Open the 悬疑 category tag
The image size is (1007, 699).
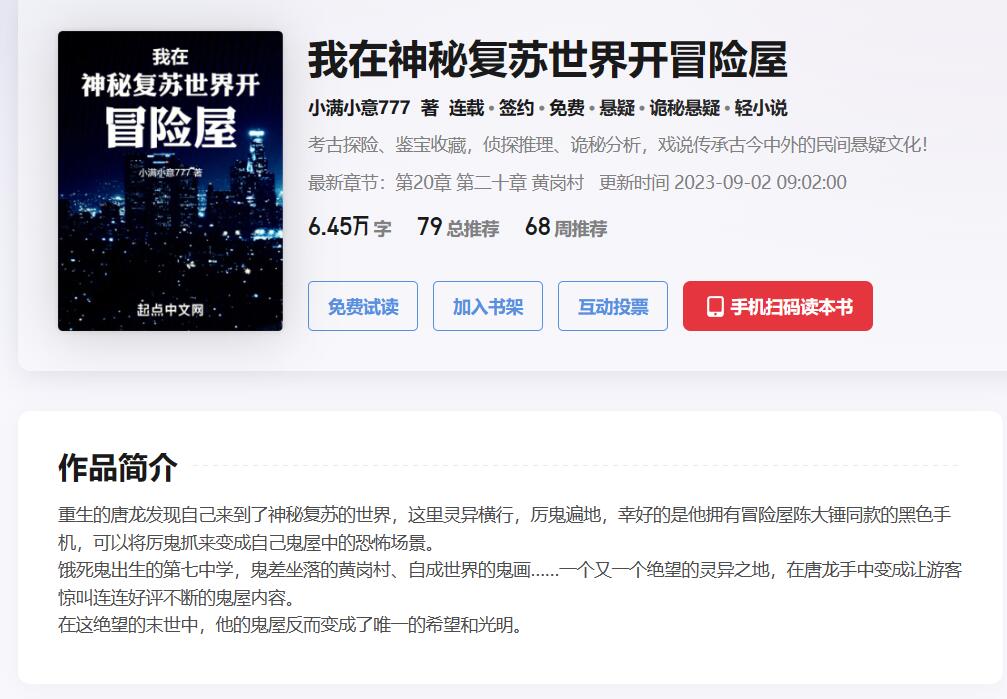(x=617, y=108)
